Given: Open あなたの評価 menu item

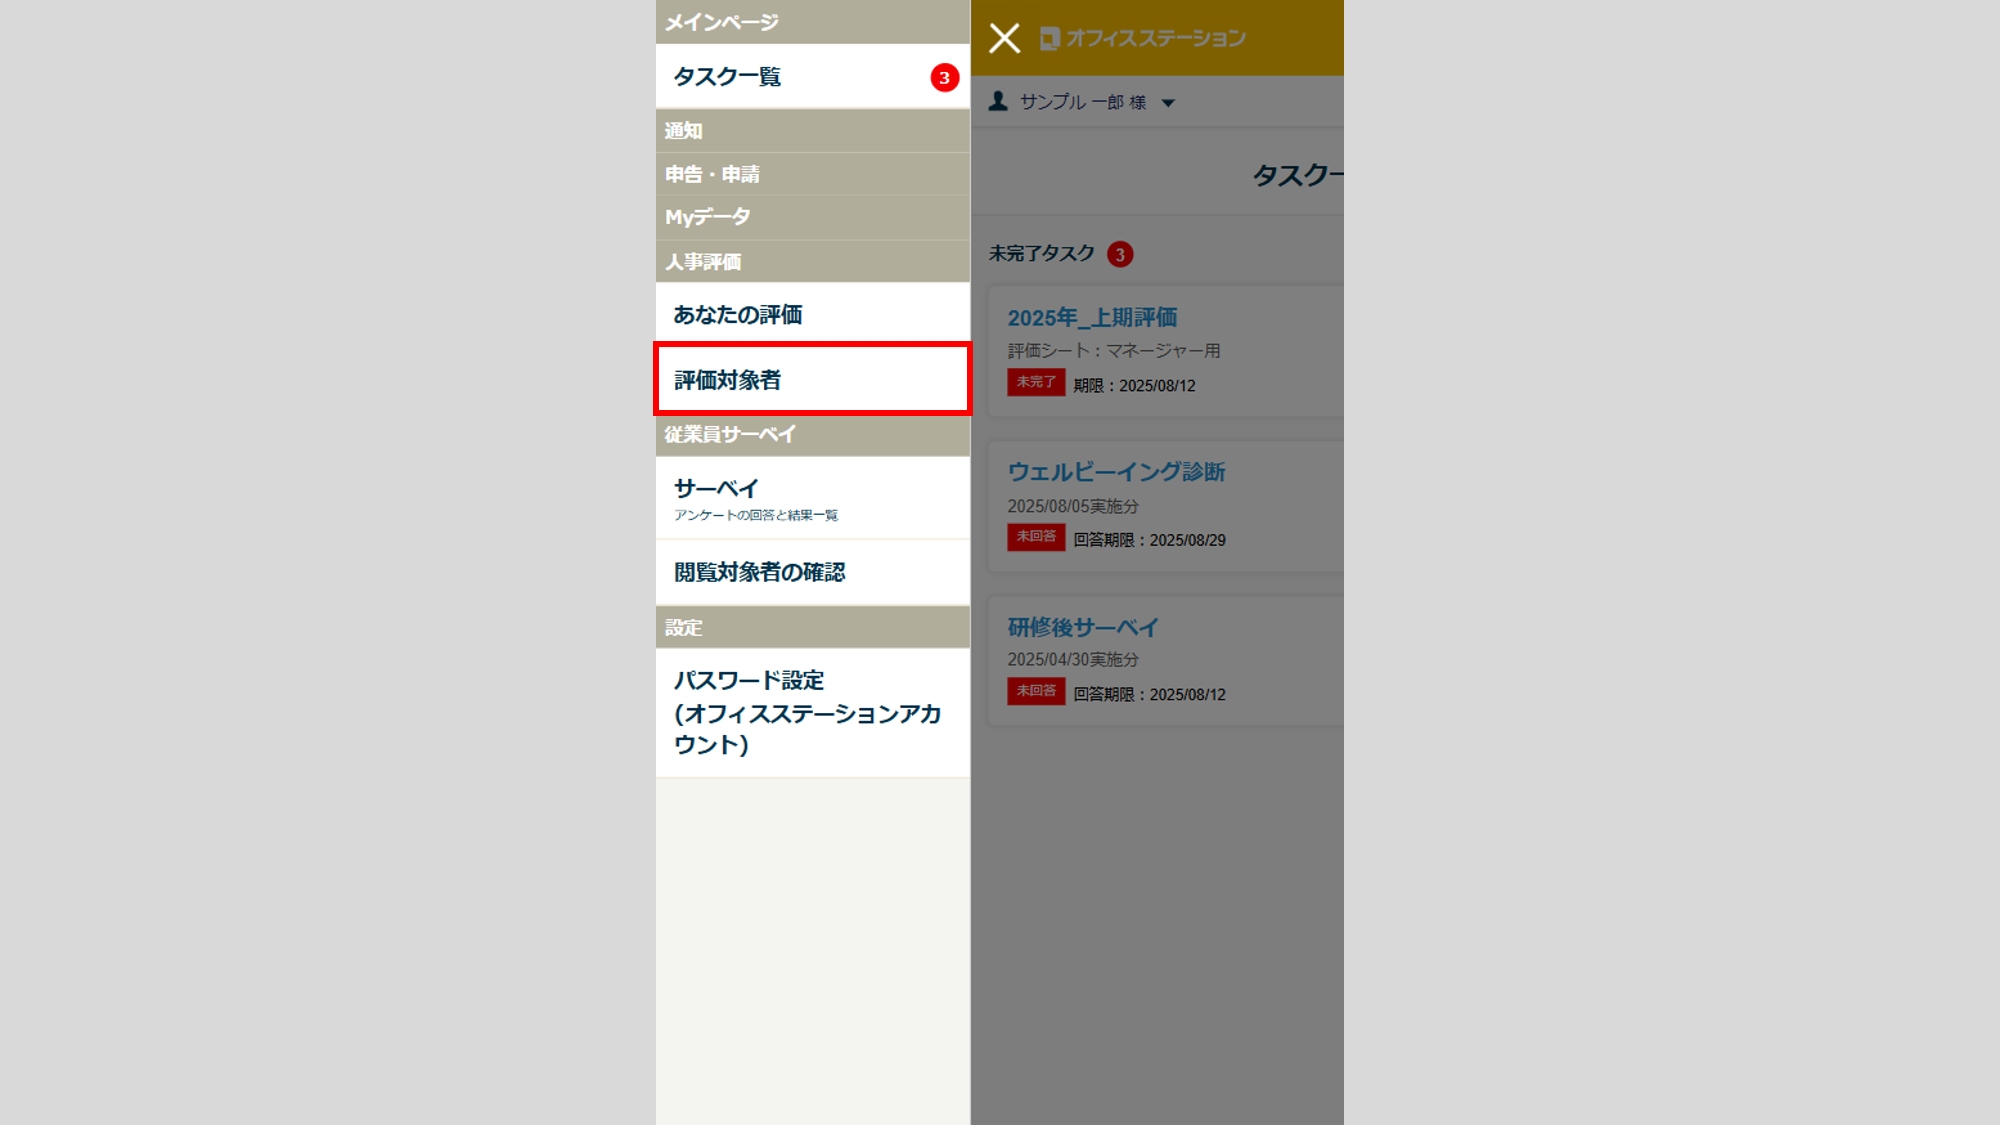Looking at the screenshot, I should point(813,314).
